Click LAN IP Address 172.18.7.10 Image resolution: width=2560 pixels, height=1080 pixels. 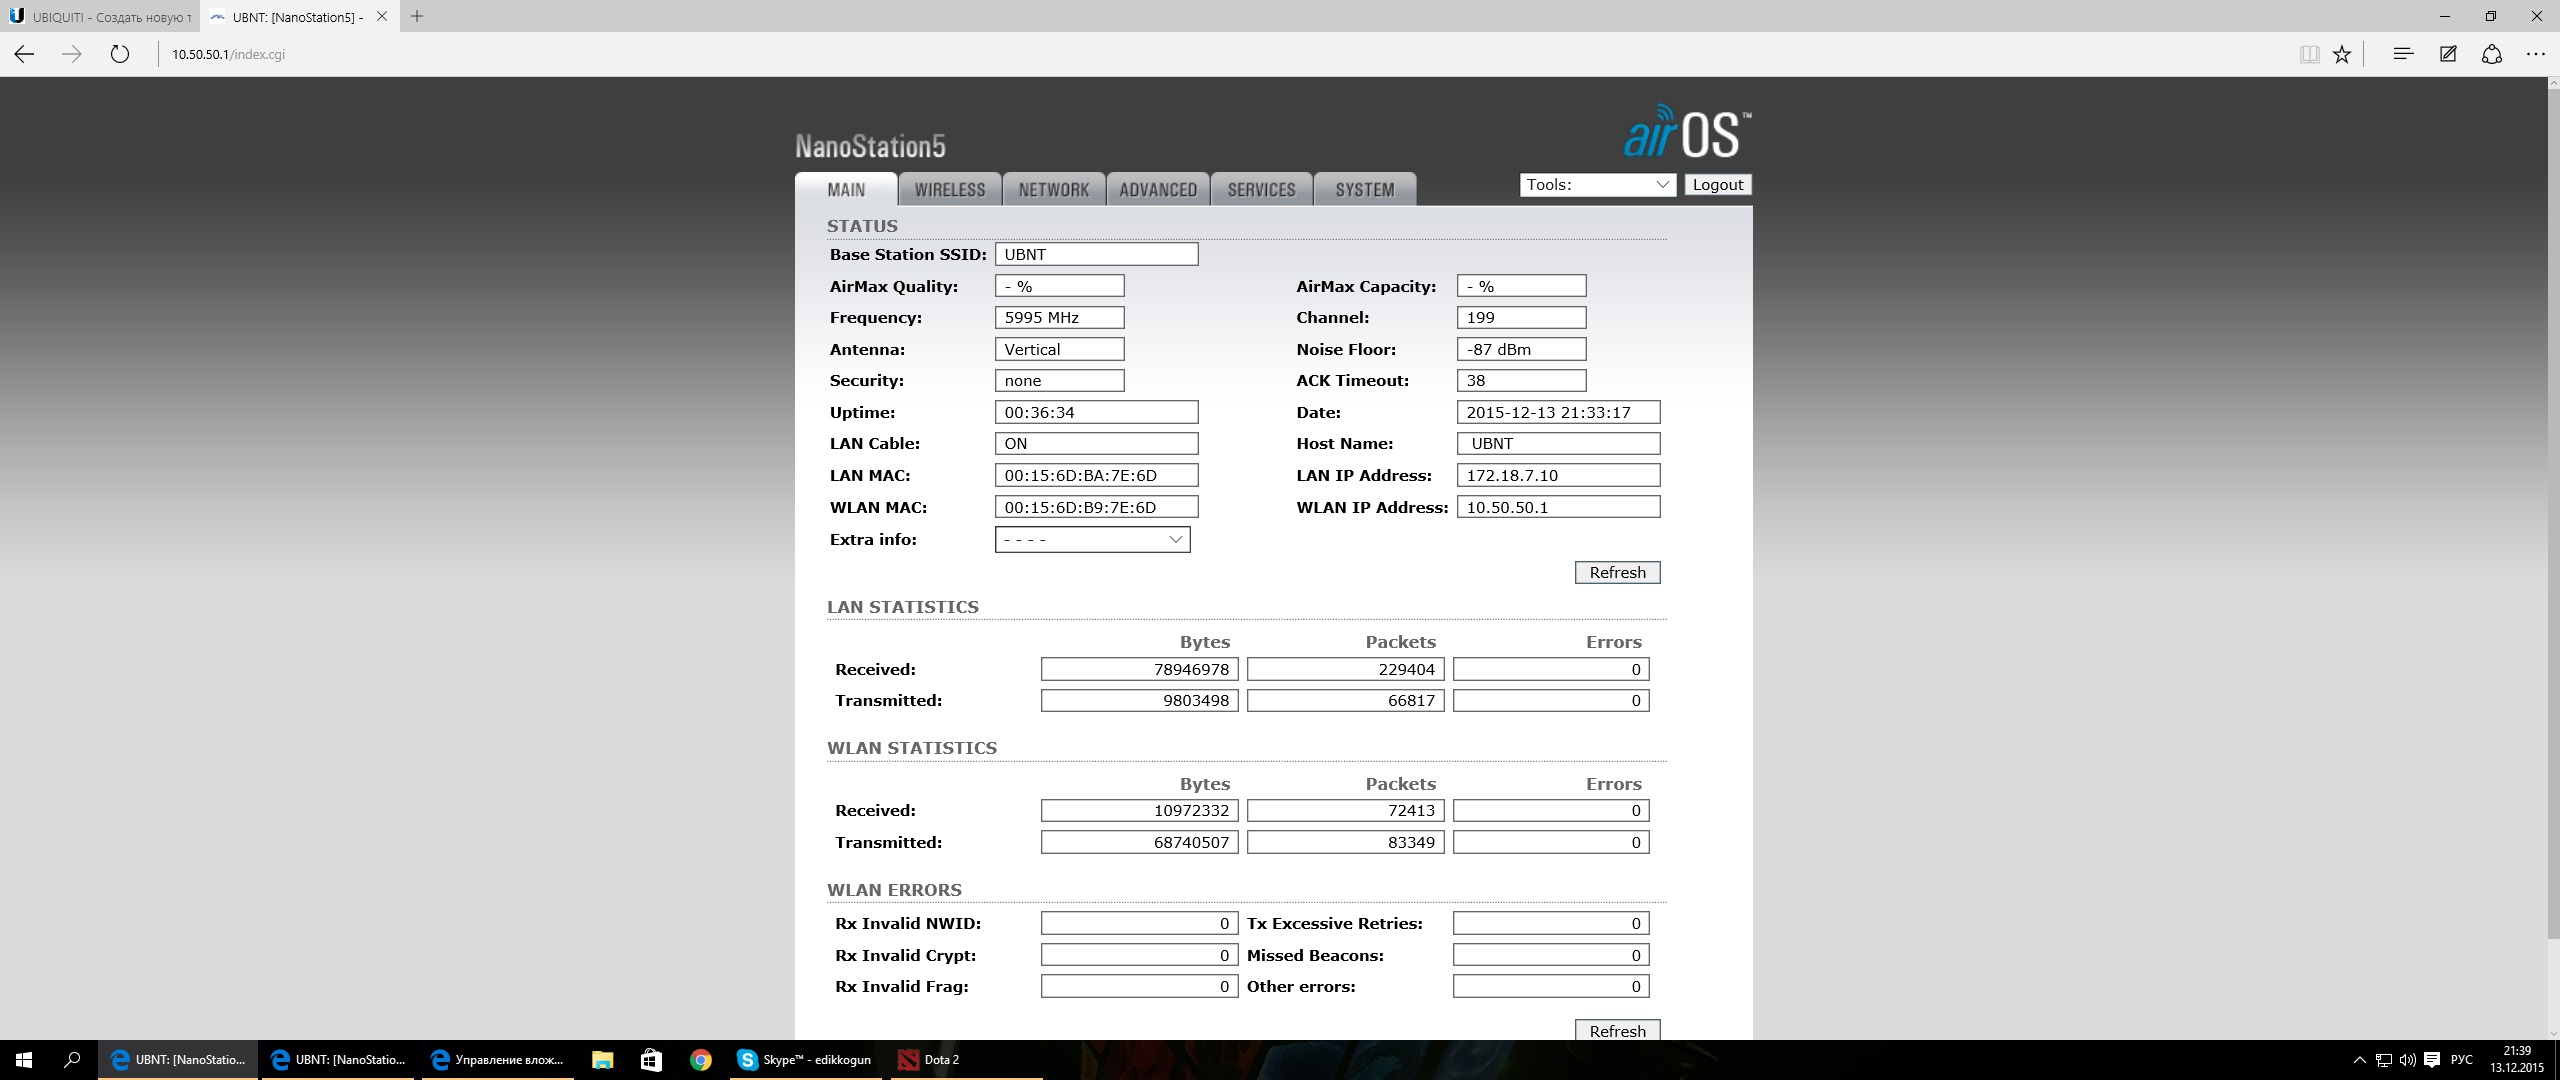1559,475
